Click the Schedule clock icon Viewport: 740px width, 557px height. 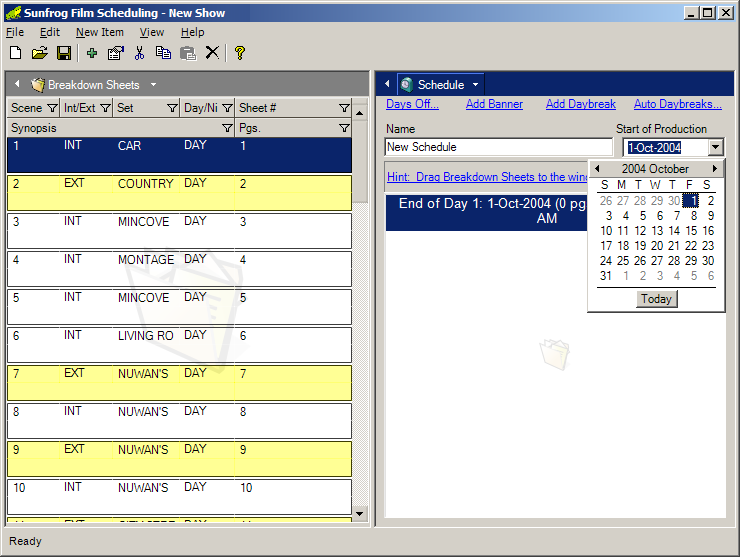point(406,84)
